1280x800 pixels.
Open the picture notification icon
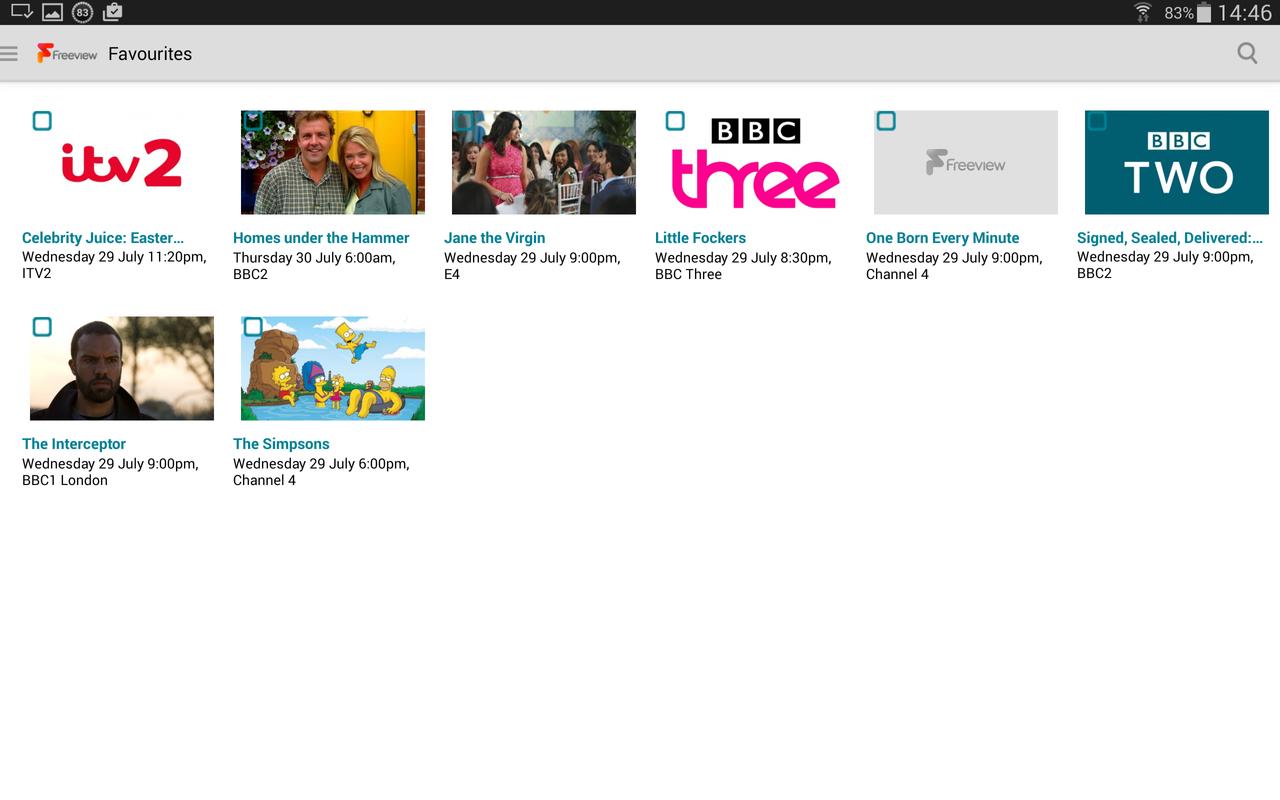[52, 12]
